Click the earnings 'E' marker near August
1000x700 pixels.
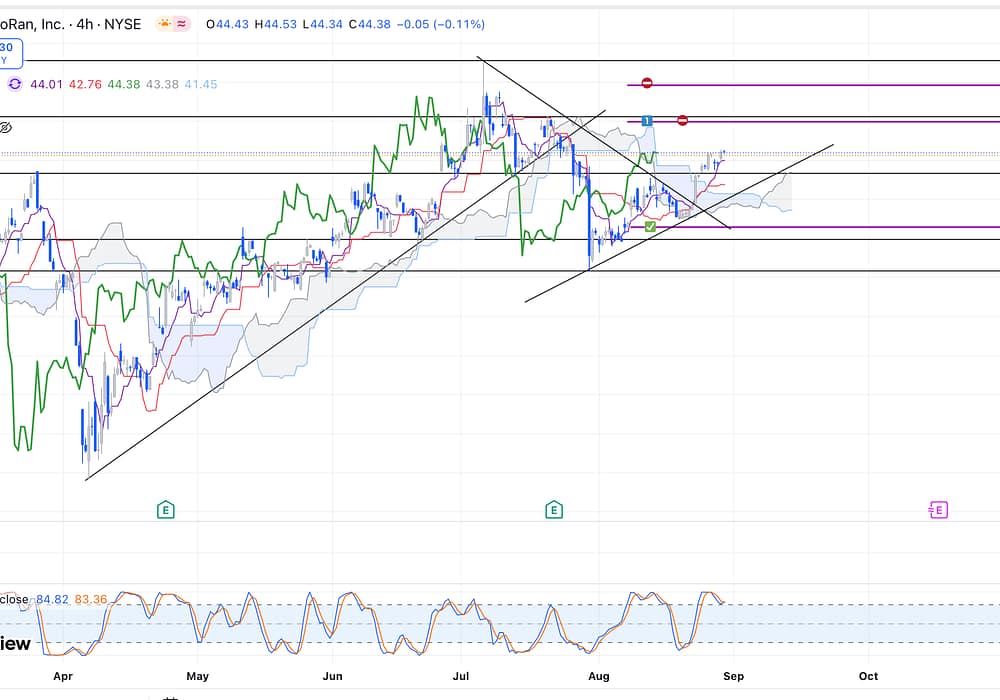pyautogui.click(x=554, y=510)
